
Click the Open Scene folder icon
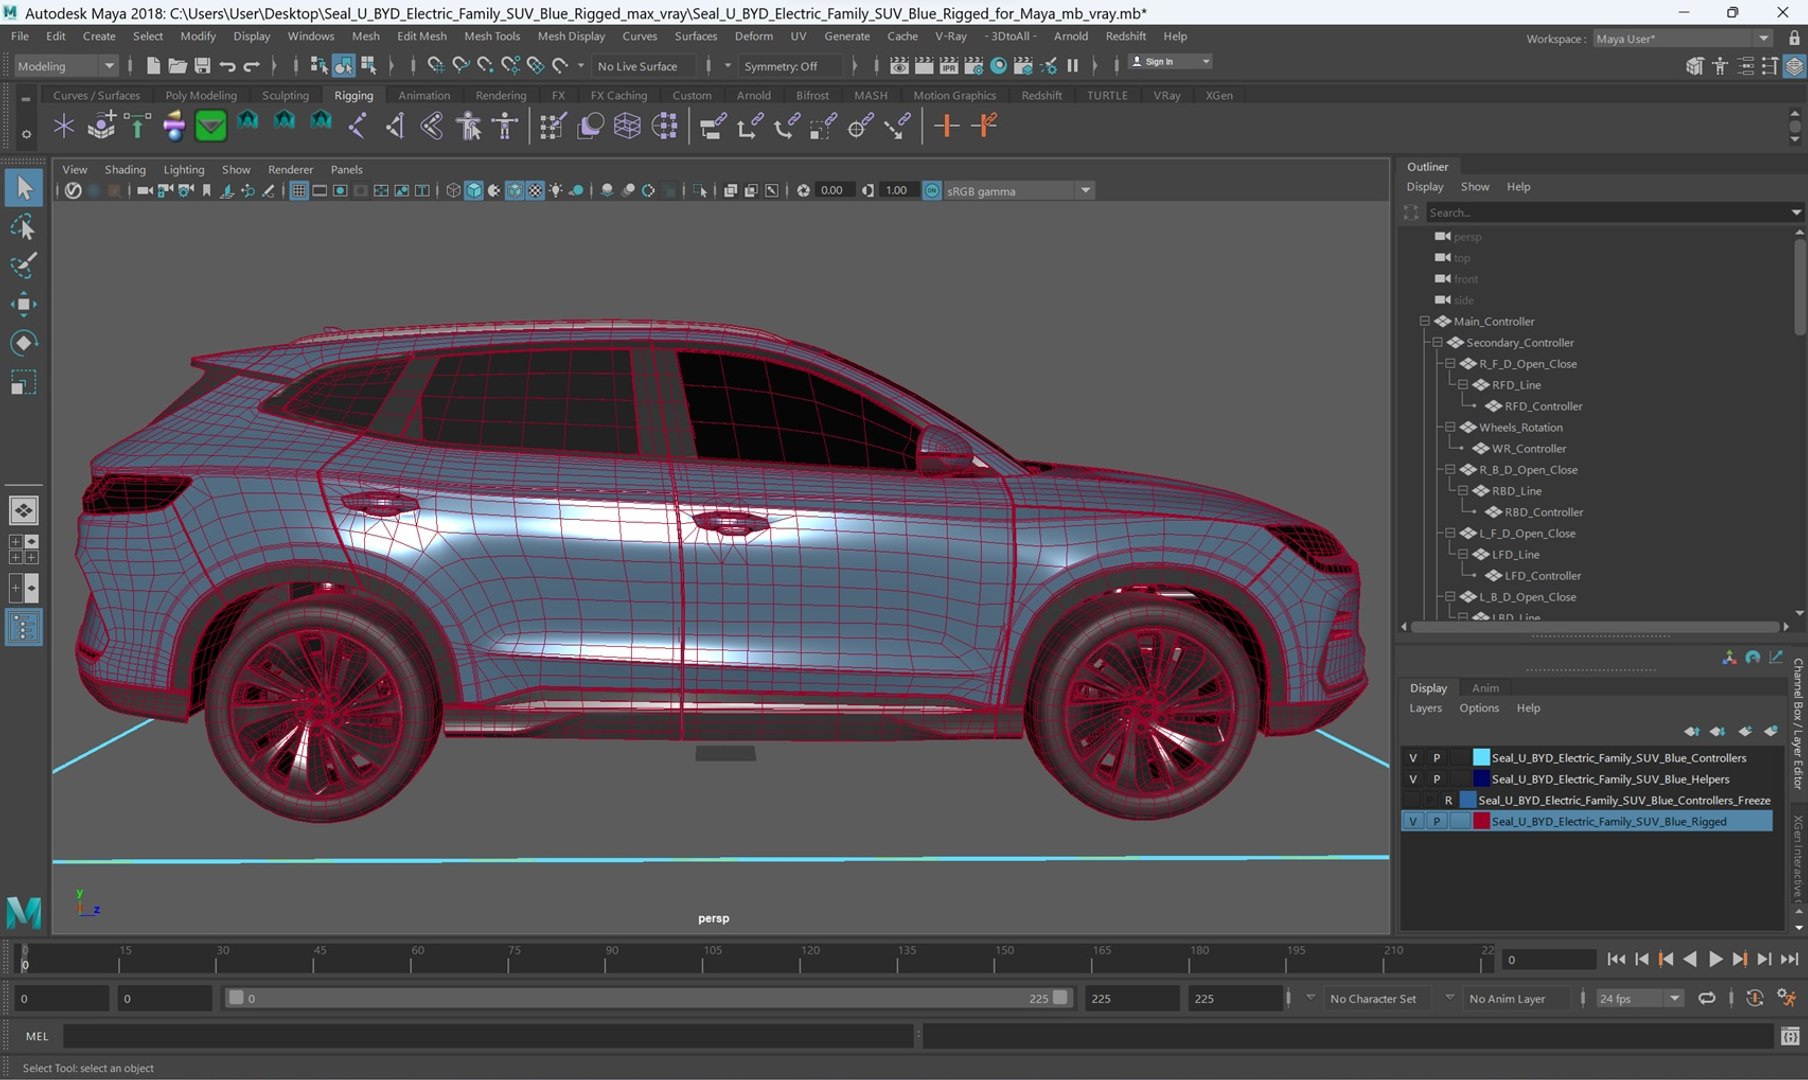point(177,66)
